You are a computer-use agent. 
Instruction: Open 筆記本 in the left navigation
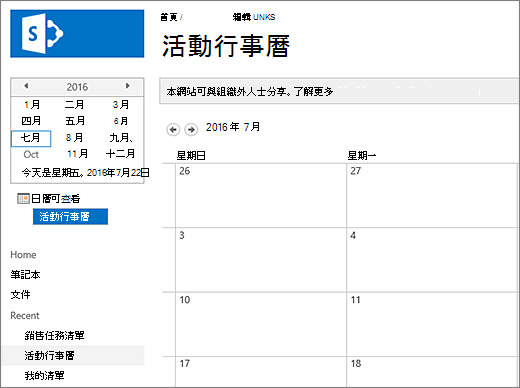[x=25, y=275]
